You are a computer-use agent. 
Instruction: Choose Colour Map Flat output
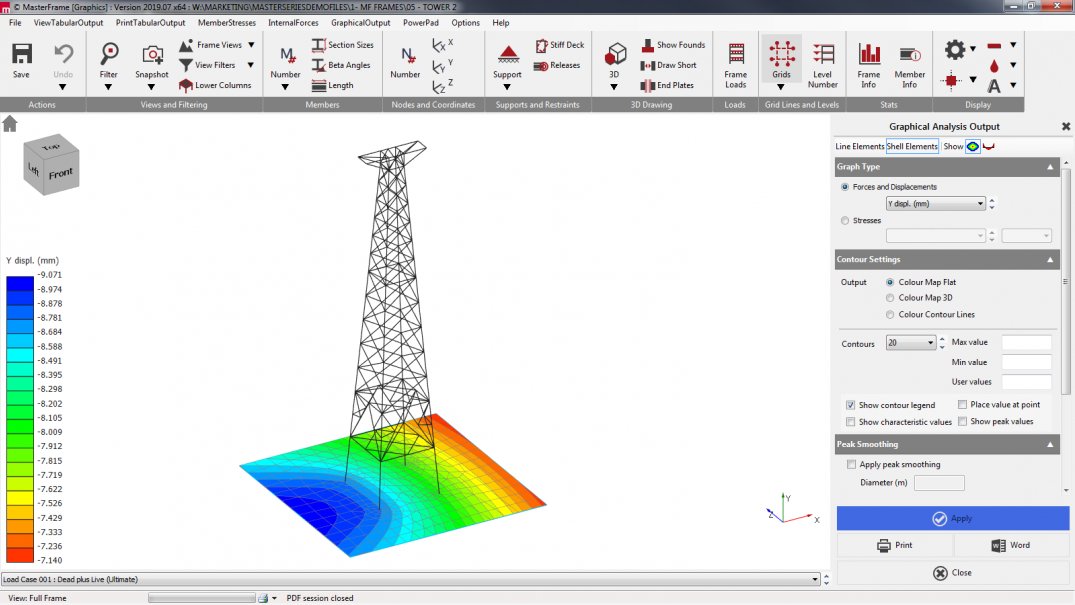tap(890, 282)
